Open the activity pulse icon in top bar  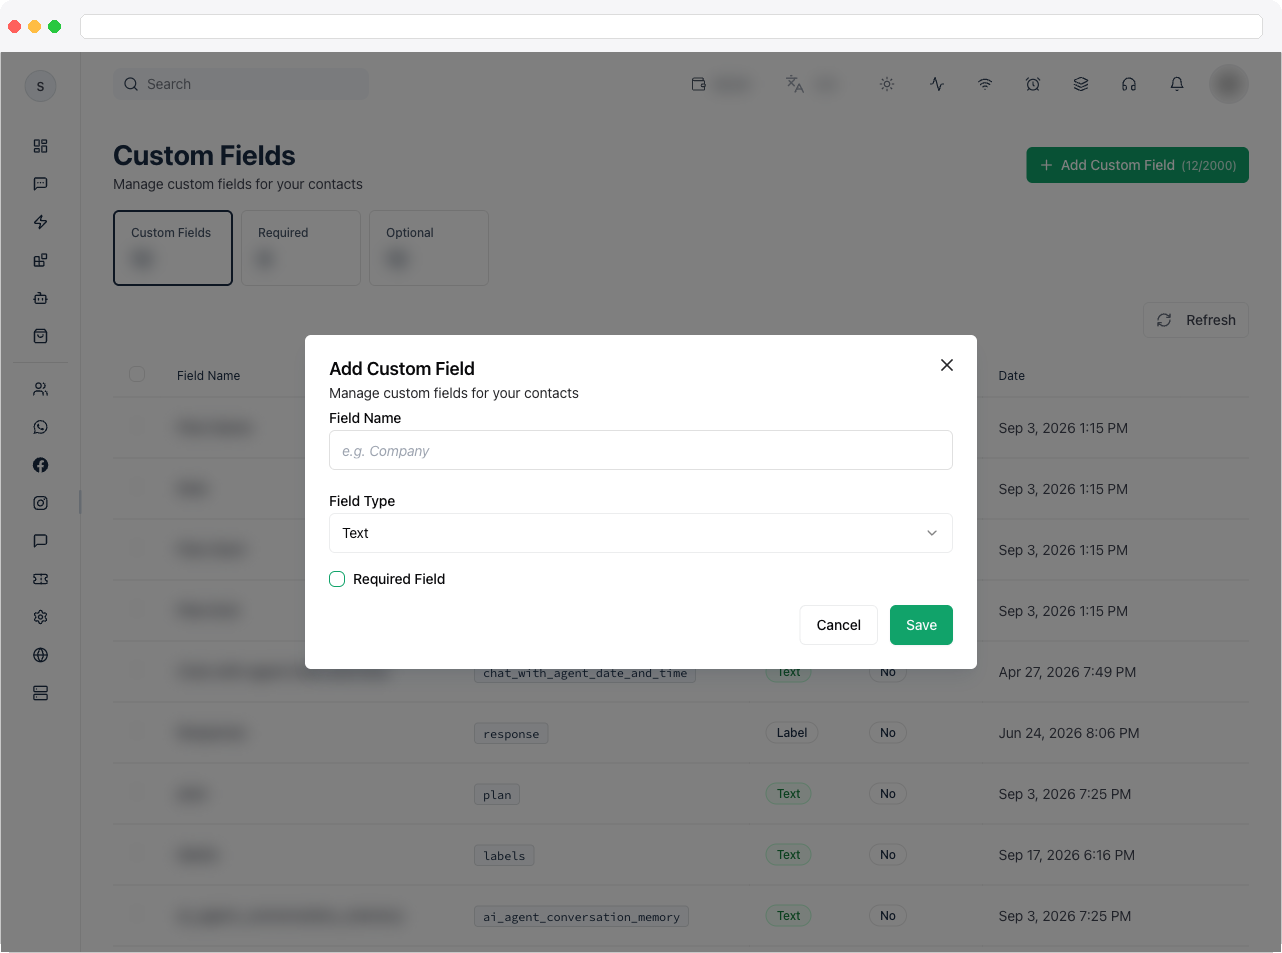click(x=937, y=84)
